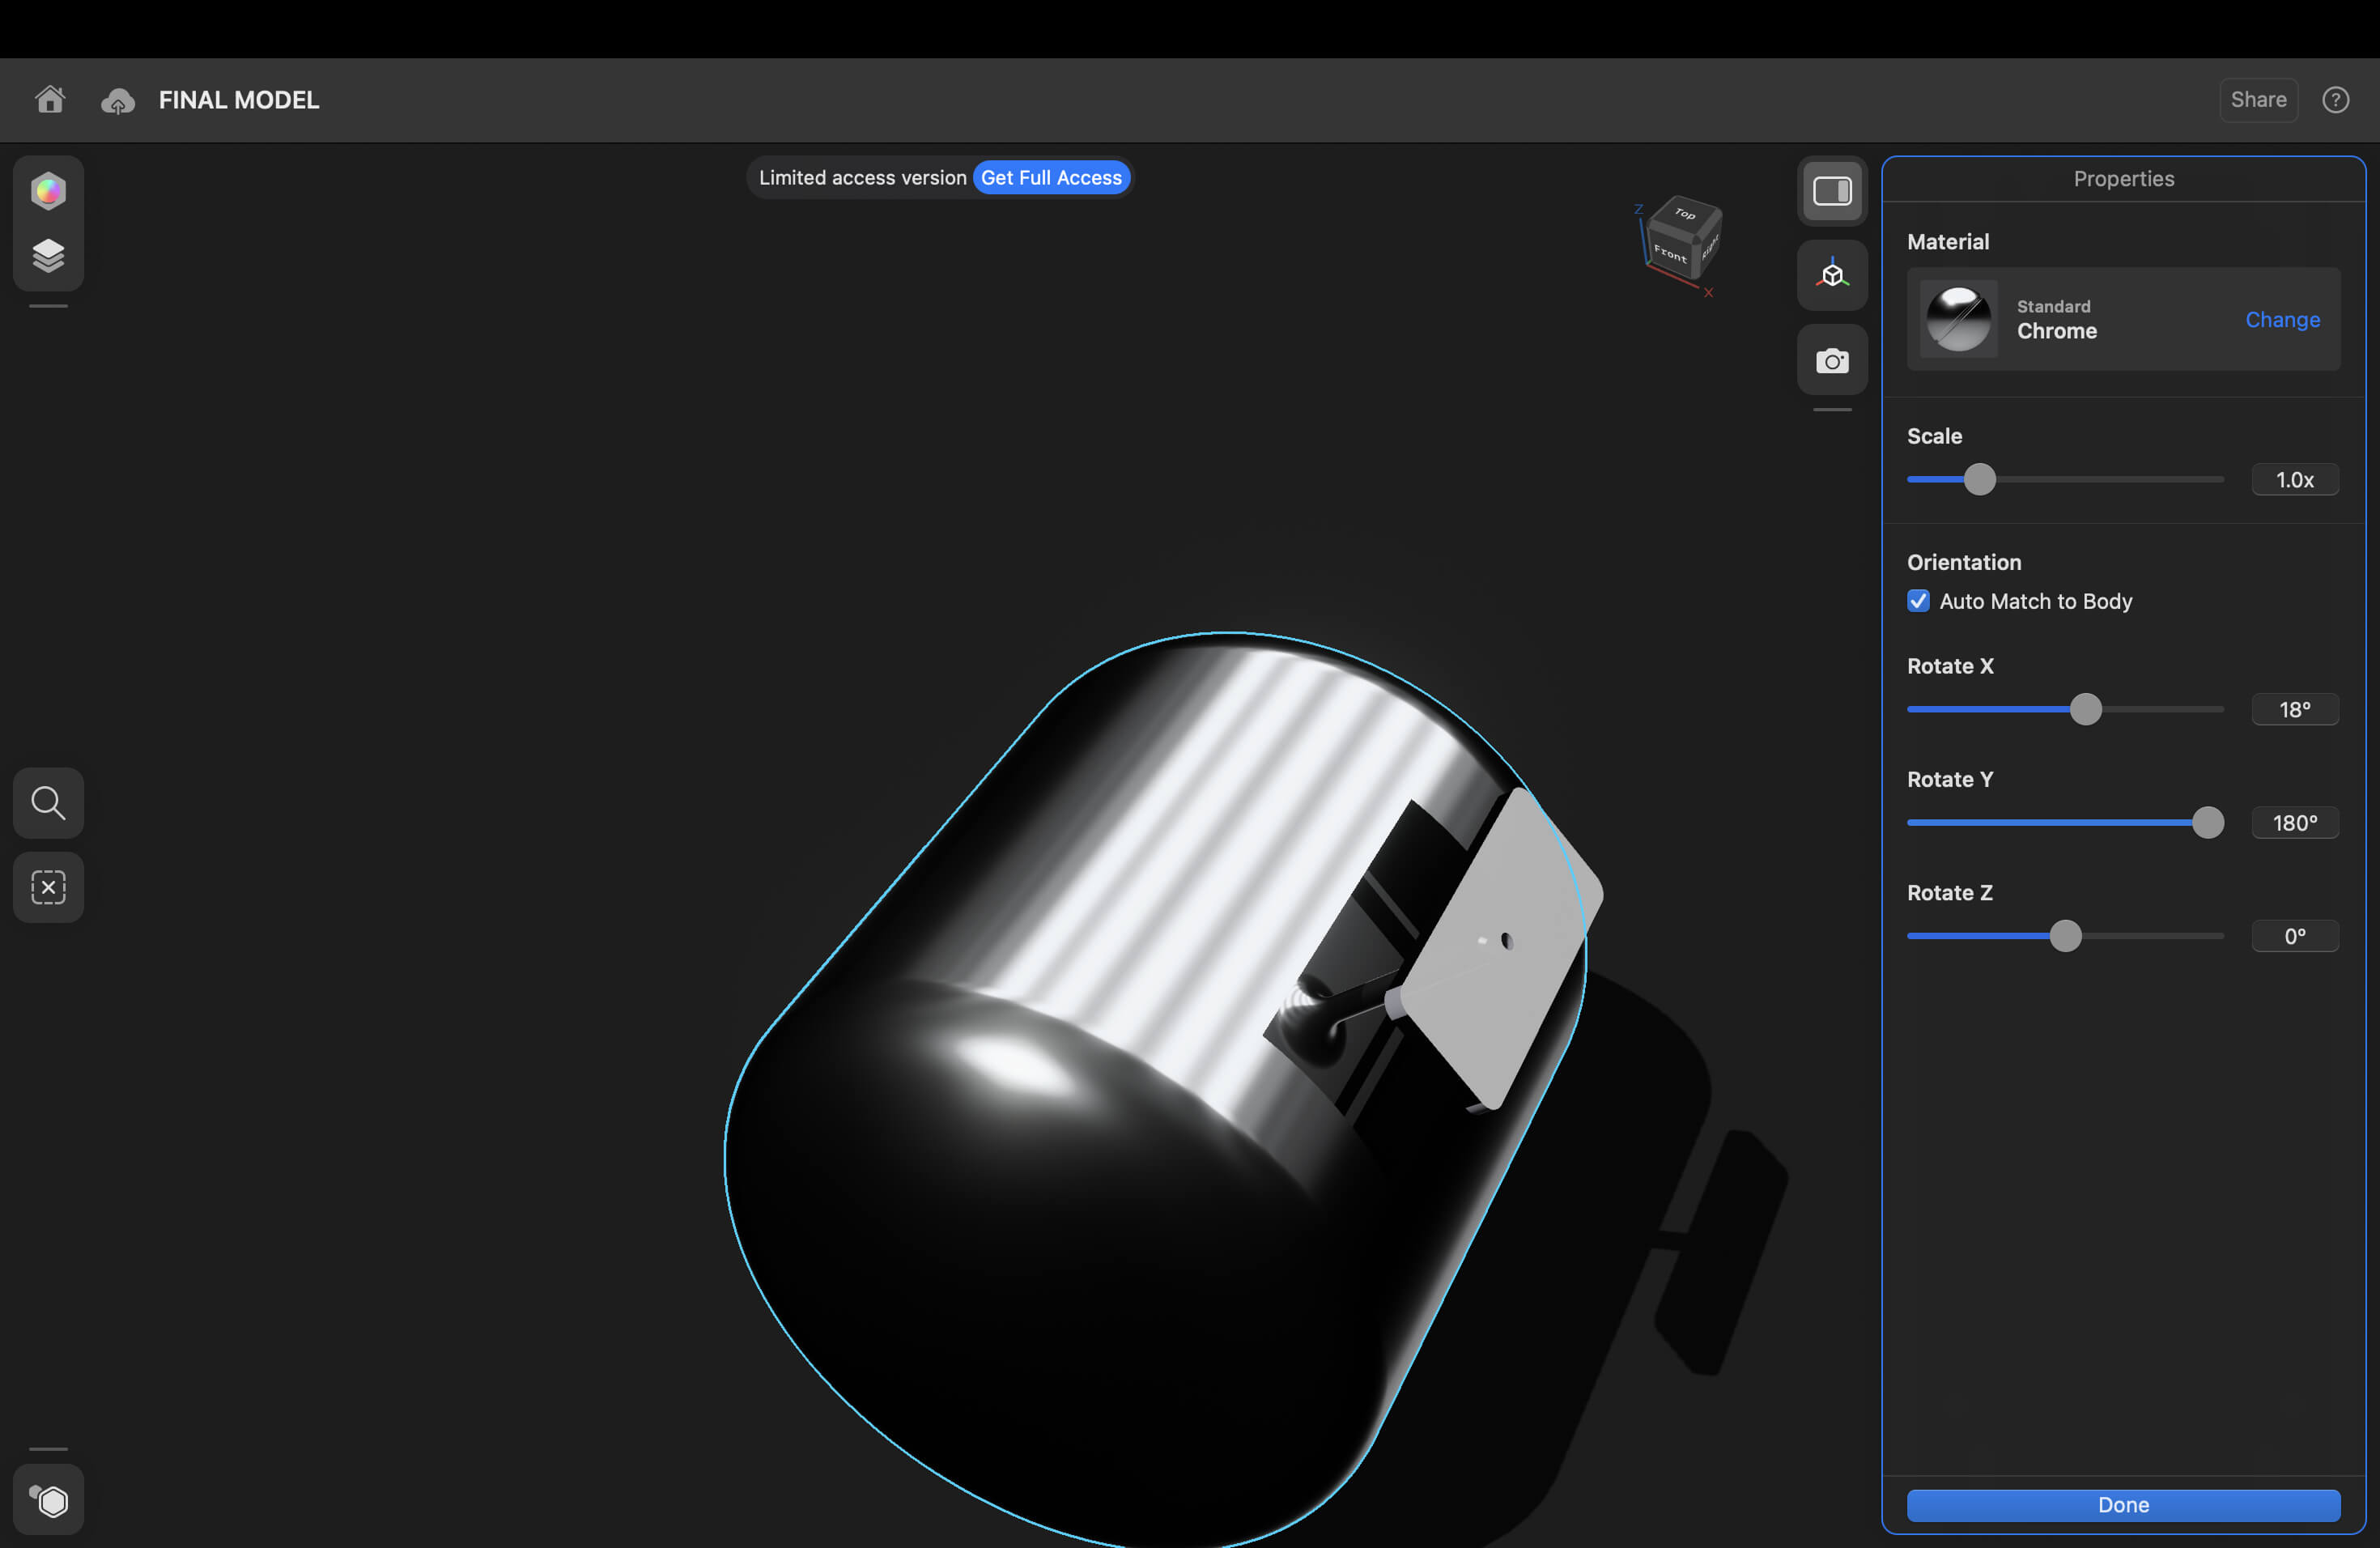Click Change to pick another material
2380x1548 pixels.
tap(2282, 320)
